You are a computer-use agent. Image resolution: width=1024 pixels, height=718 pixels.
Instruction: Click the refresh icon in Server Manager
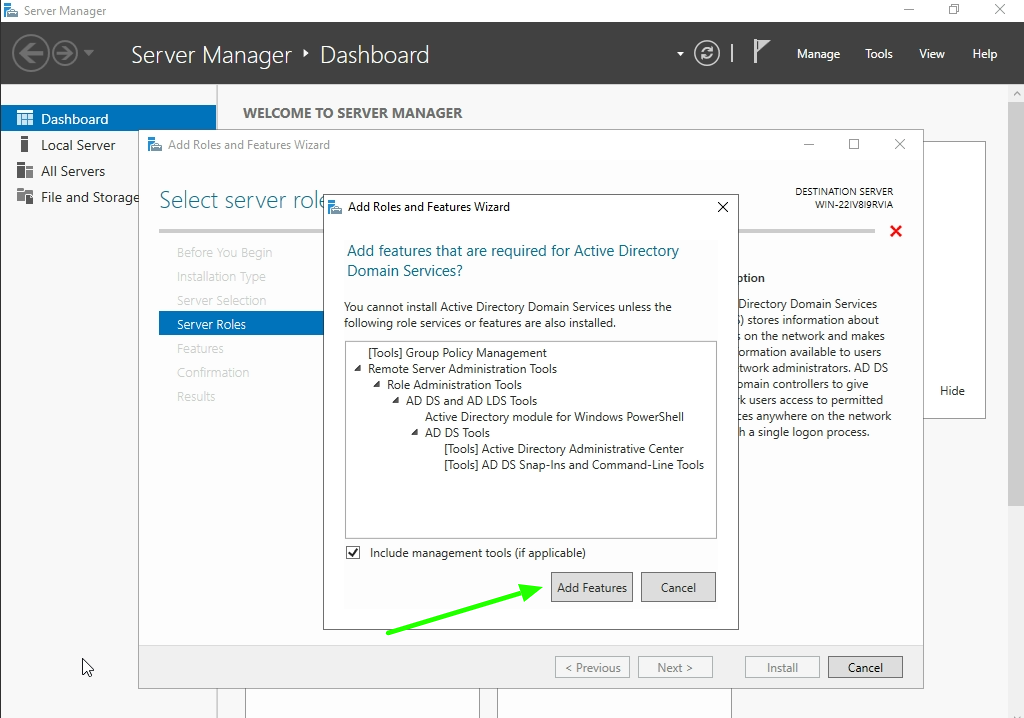708,54
